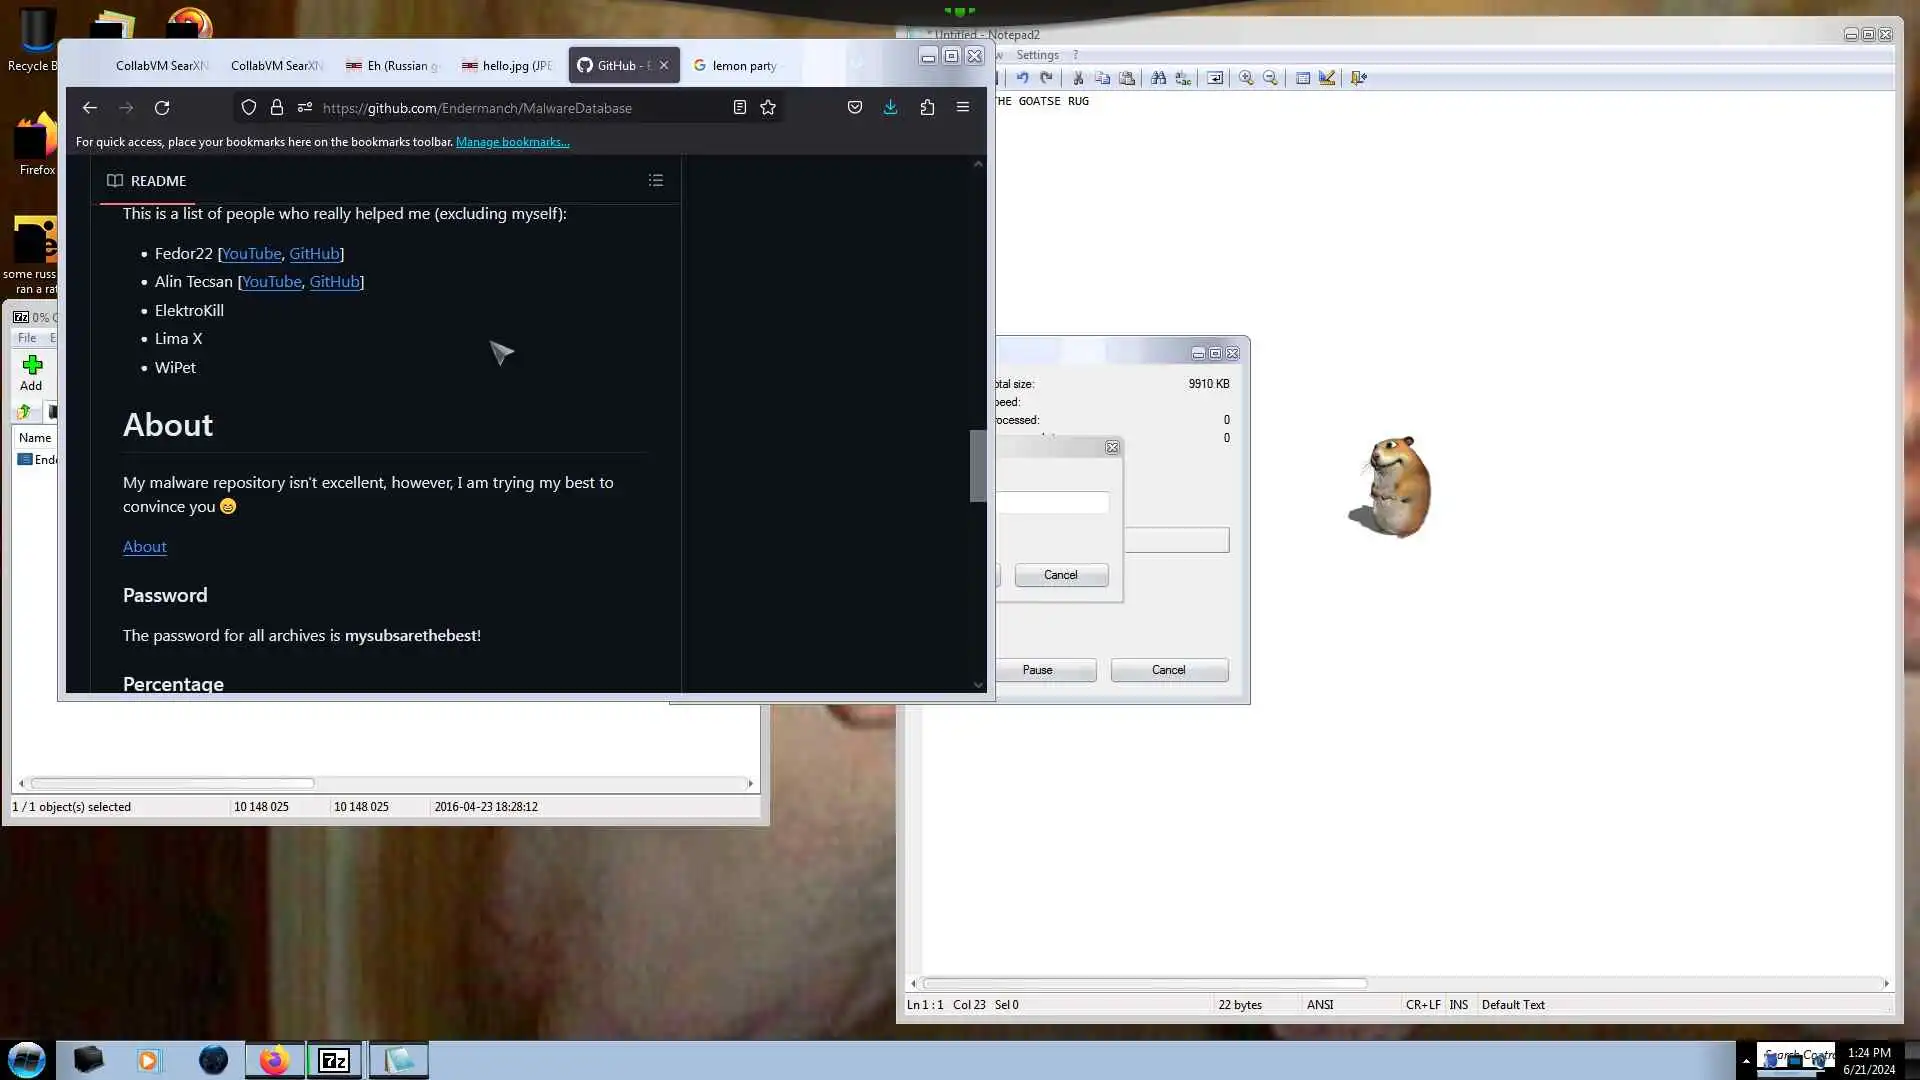
Task: Open Firefox extensions puzzle icon
Action: click(x=927, y=108)
